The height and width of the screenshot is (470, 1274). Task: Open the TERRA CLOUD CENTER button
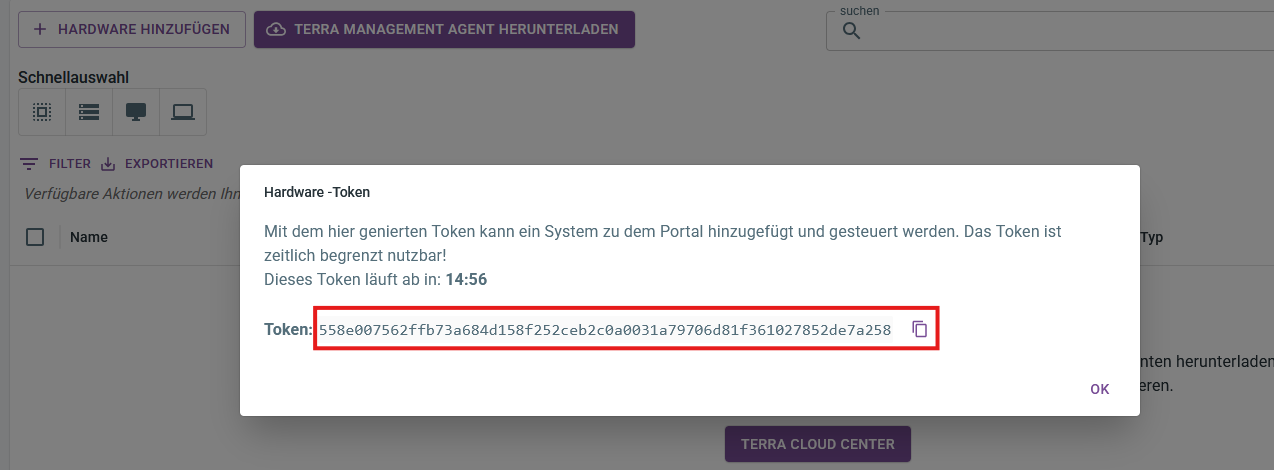(x=818, y=443)
